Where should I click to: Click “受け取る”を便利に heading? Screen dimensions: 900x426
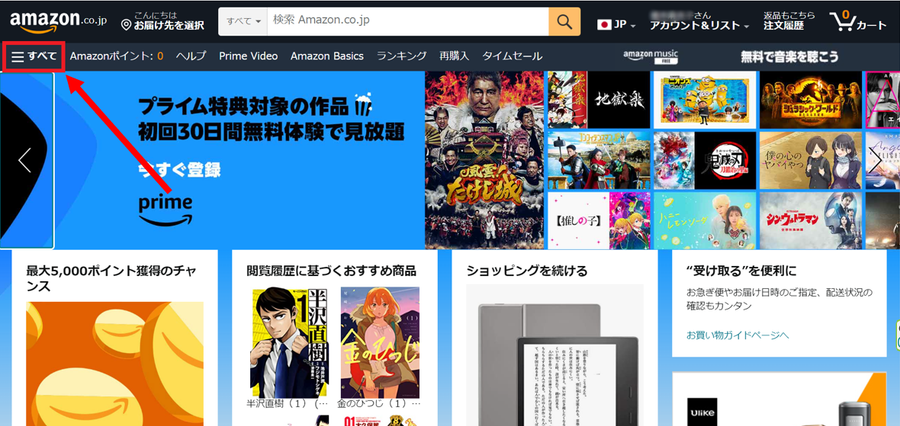pyautogui.click(x=741, y=270)
